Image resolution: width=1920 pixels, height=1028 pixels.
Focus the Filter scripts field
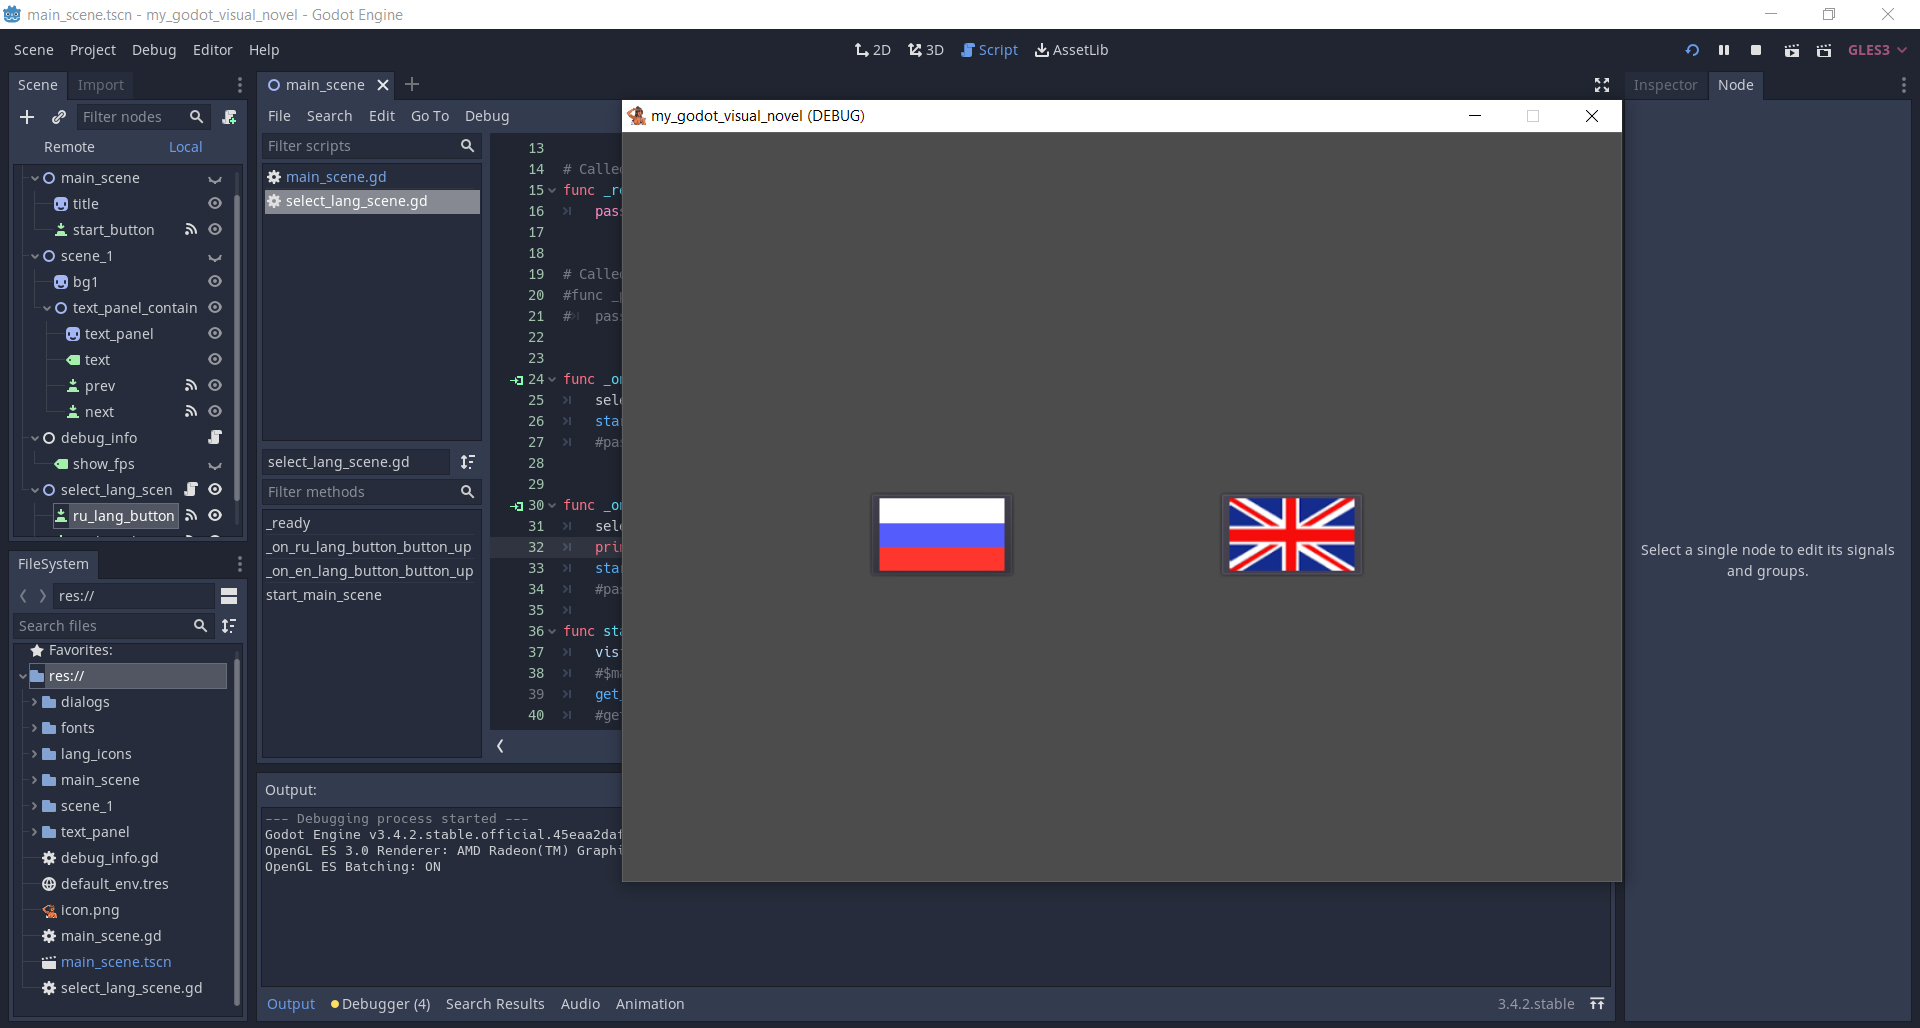tap(372, 146)
